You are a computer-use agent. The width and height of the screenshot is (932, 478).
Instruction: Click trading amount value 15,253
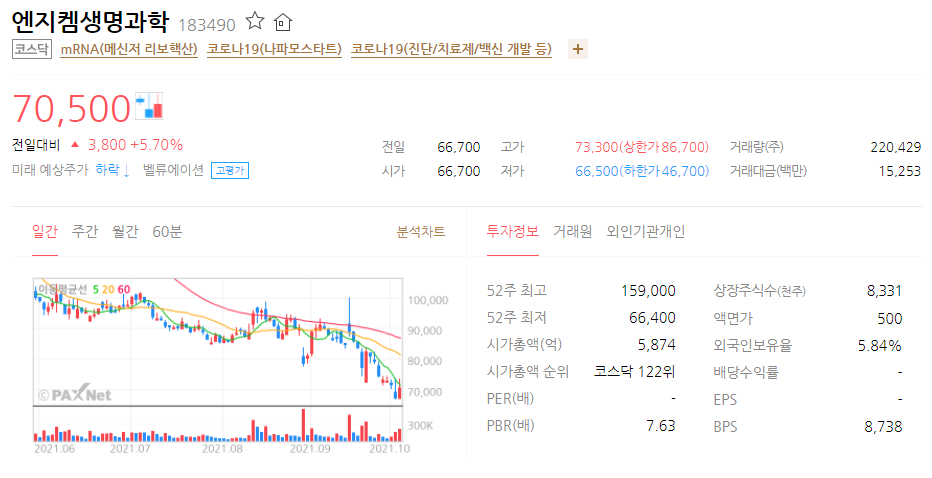pos(900,171)
